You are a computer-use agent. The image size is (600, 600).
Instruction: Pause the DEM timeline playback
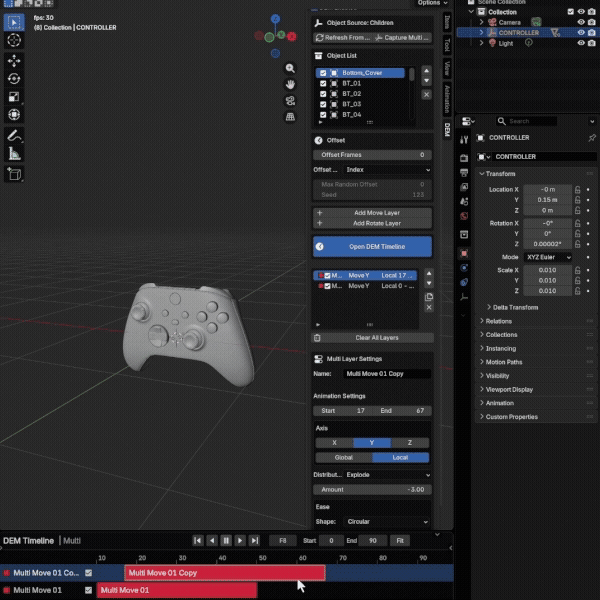(226, 540)
